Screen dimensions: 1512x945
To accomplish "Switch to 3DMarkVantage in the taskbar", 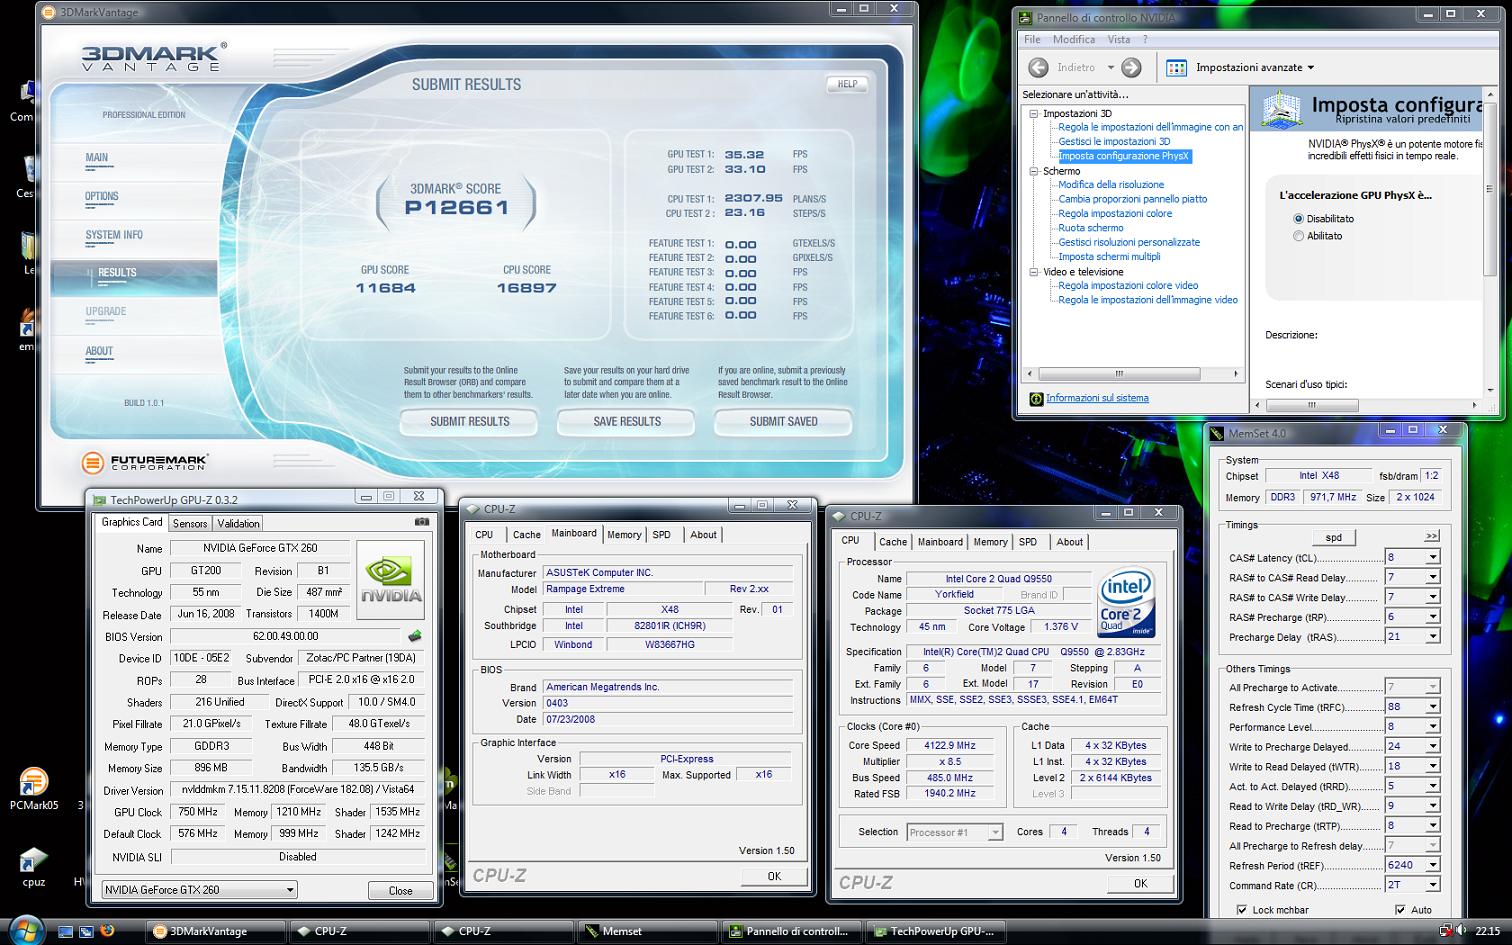I will pyautogui.click(x=215, y=931).
